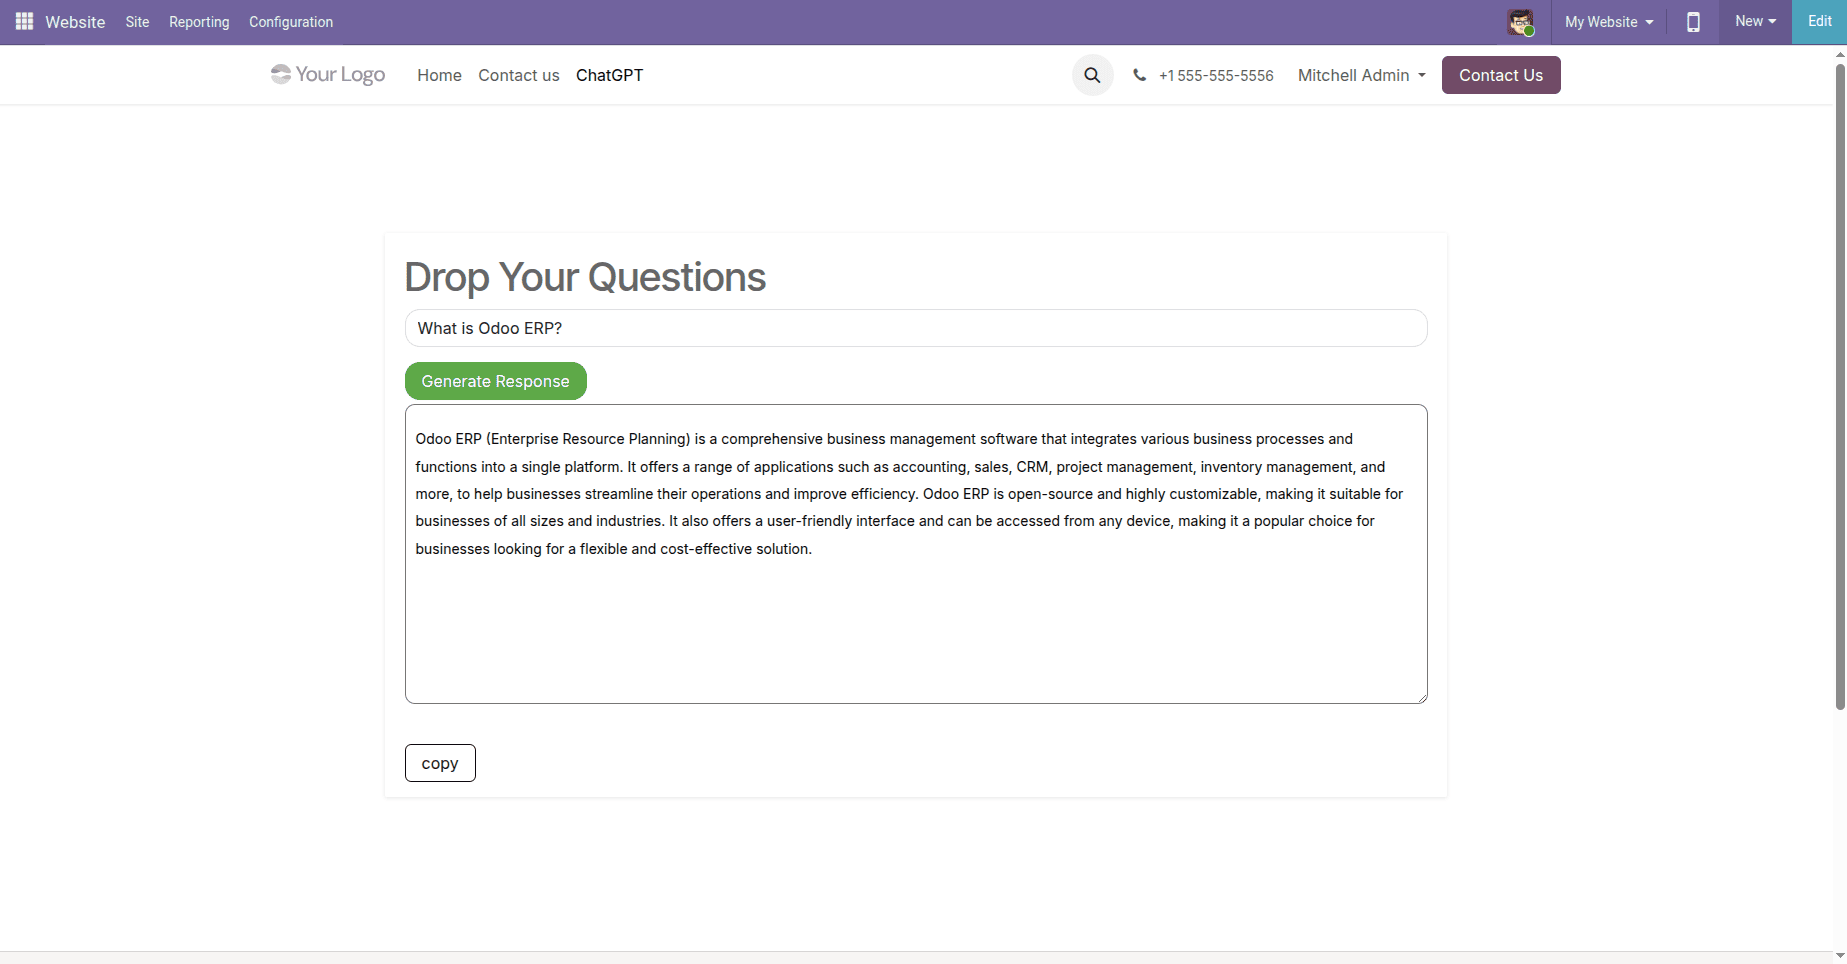Click the Drop Your Questions heading
The image size is (1847, 964).
pos(585,277)
